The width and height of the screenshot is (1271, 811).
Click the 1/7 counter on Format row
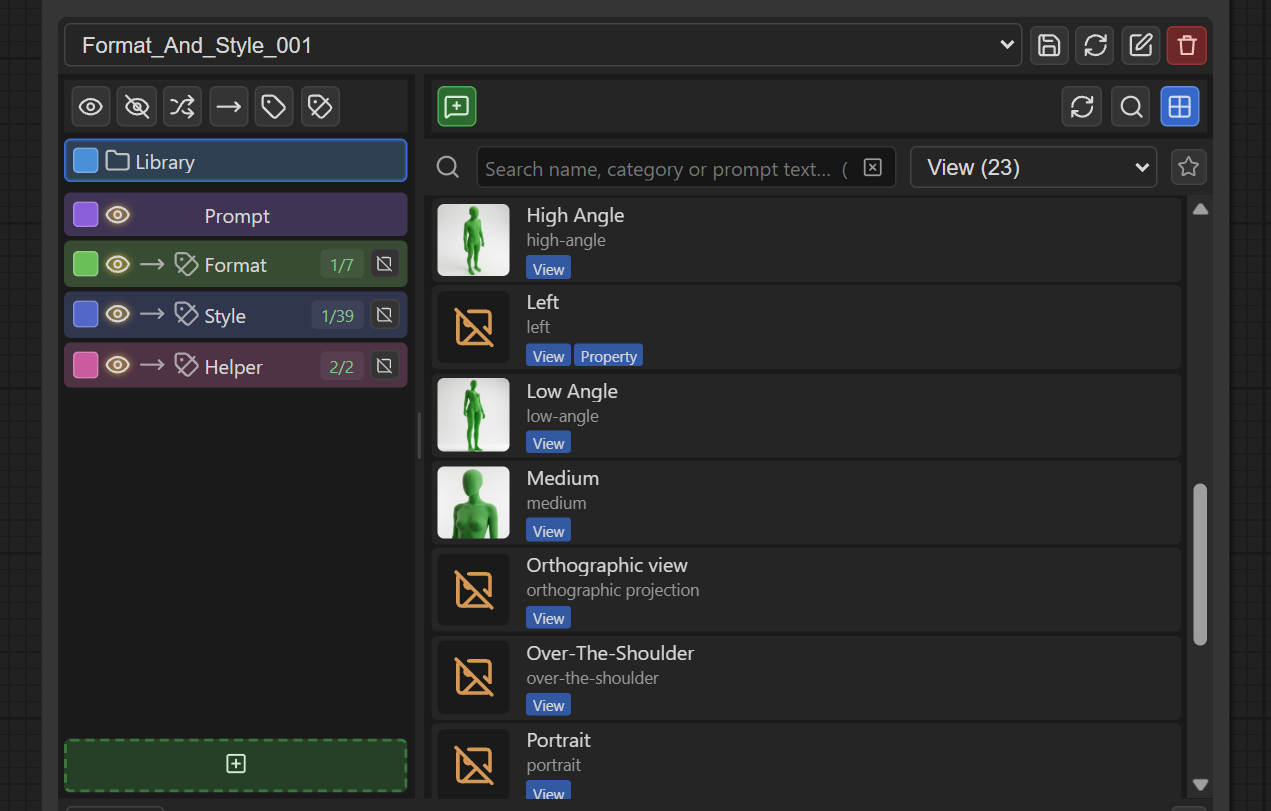click(342, 265)
